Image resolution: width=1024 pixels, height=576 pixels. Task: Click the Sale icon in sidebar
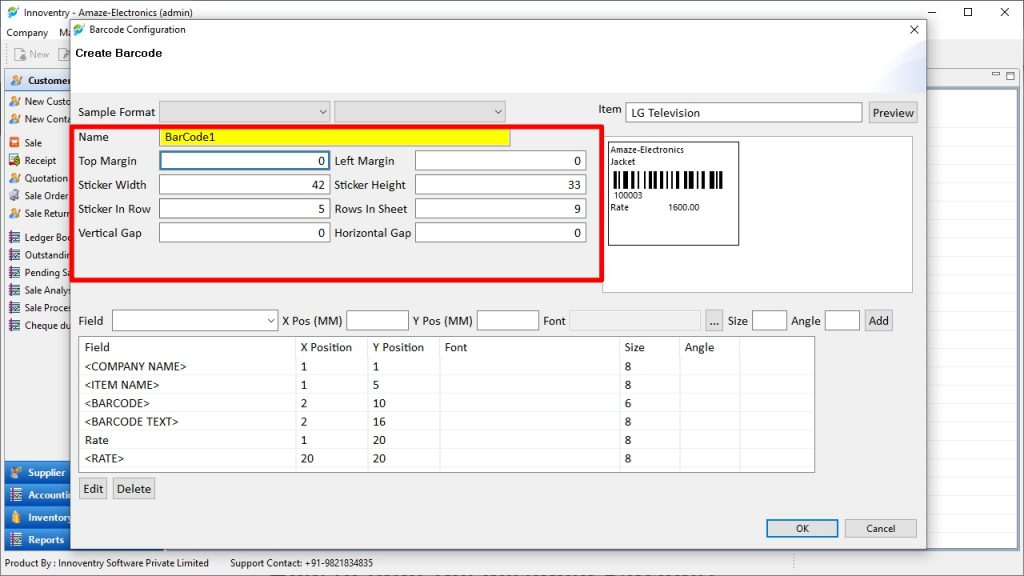pos(14,142)
